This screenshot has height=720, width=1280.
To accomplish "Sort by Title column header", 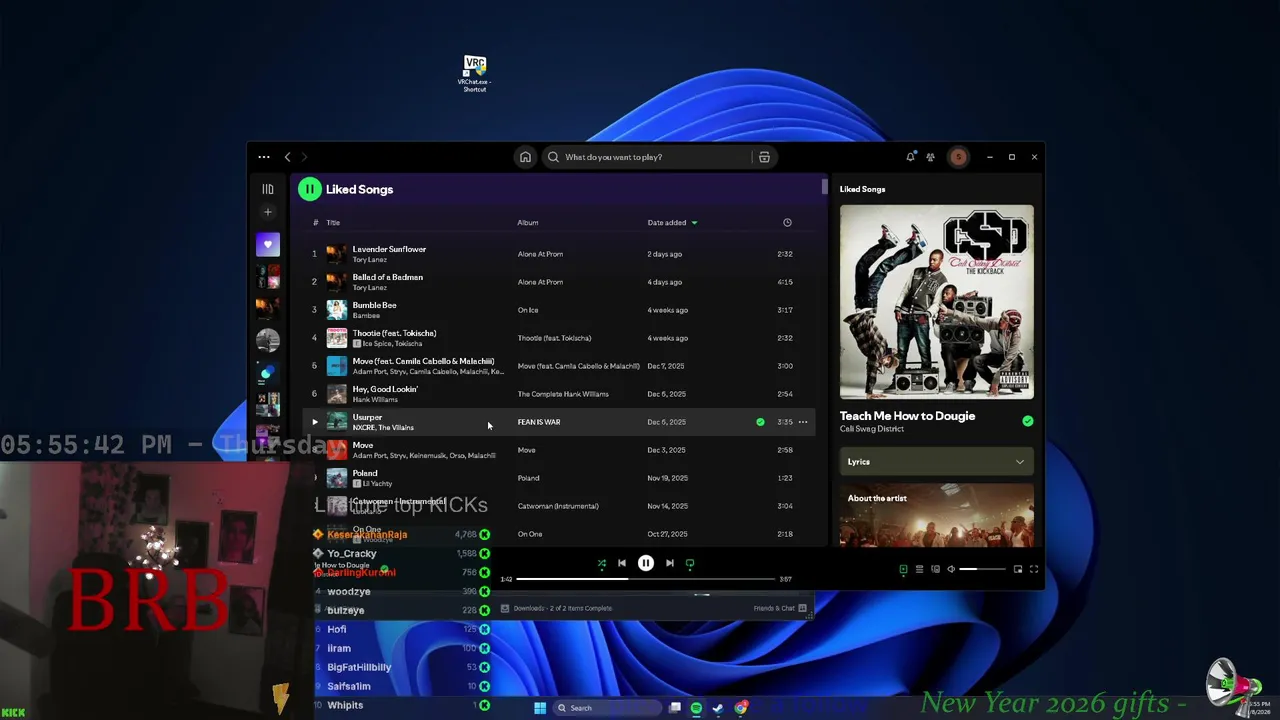I will tap(333, 223).
